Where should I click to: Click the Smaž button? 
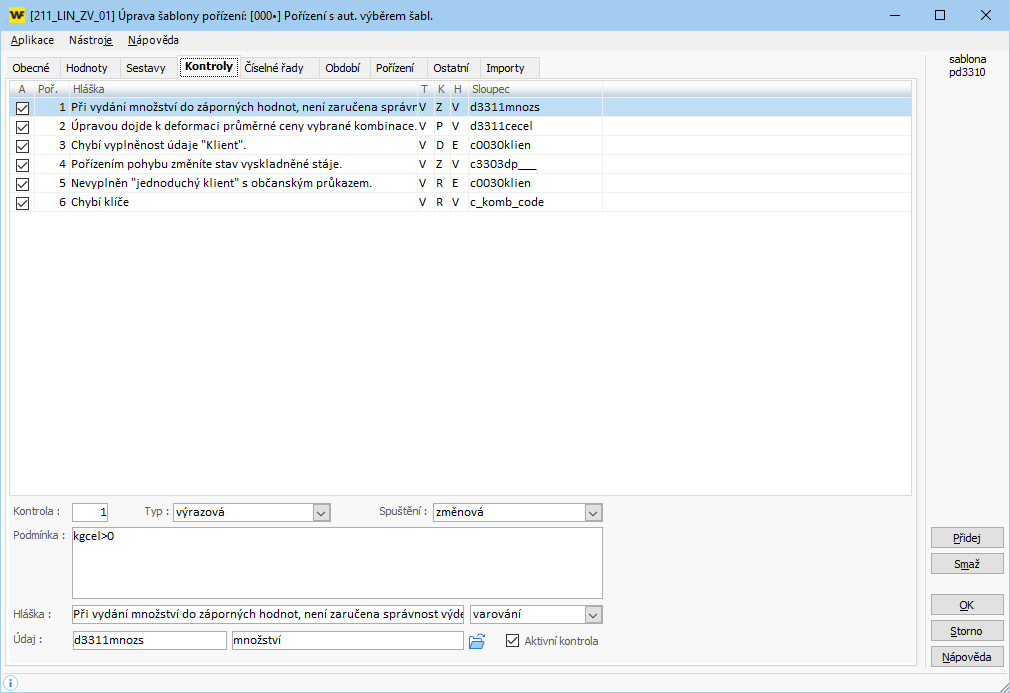point(966,564)
